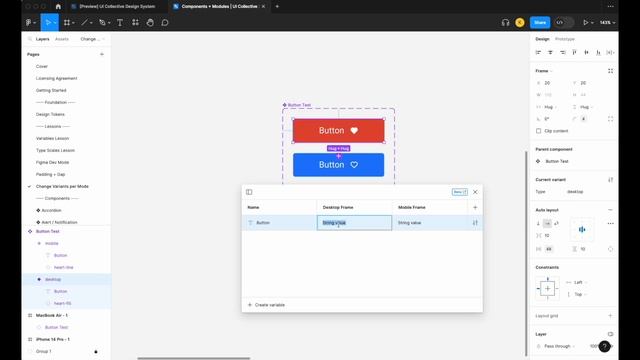Click Resize to fit icon in Frame section
This screenshot has height=360, width=640.
pyautogui.click(x=611, y=71)
